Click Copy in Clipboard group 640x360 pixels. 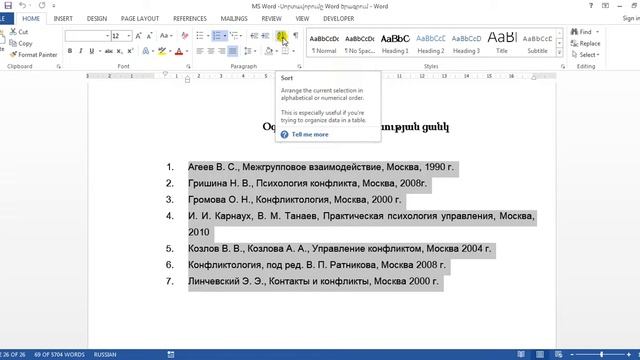[x=20, y=43]
